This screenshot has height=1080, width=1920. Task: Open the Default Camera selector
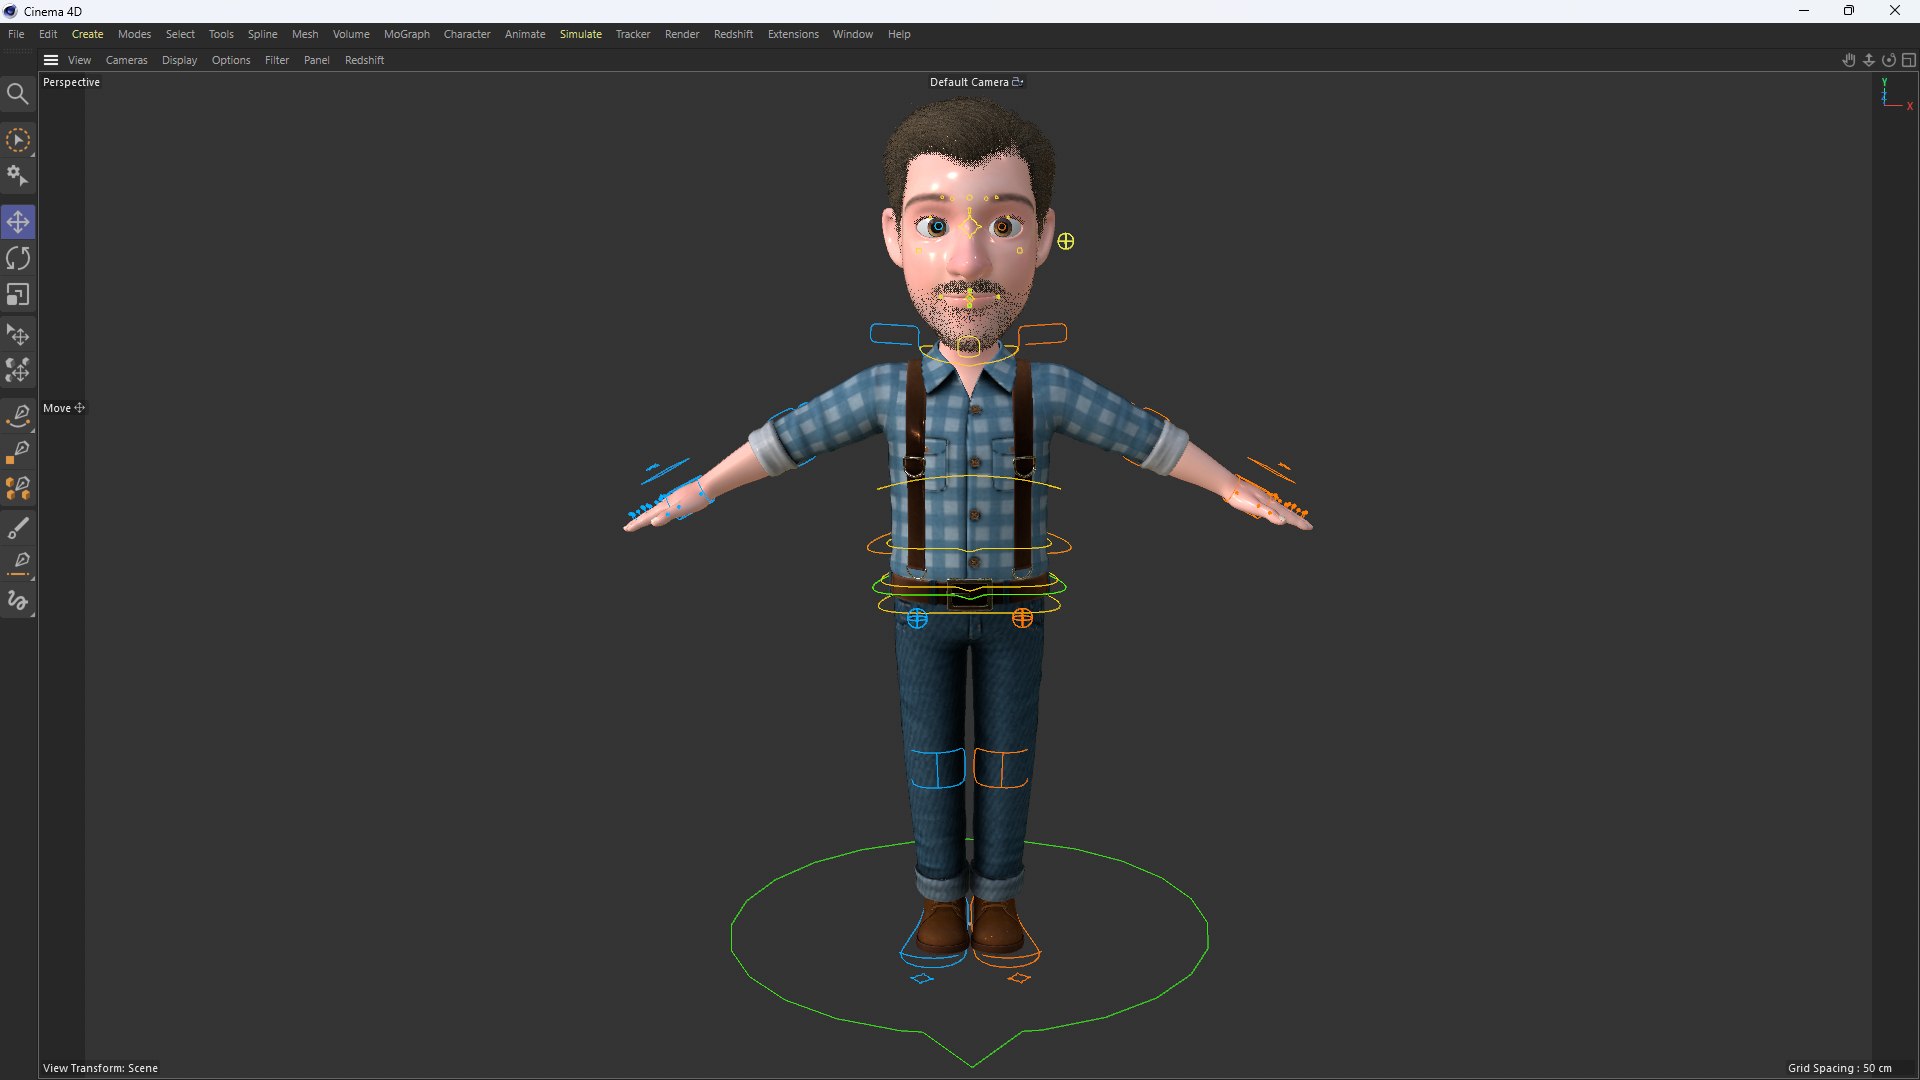(976, 82)
